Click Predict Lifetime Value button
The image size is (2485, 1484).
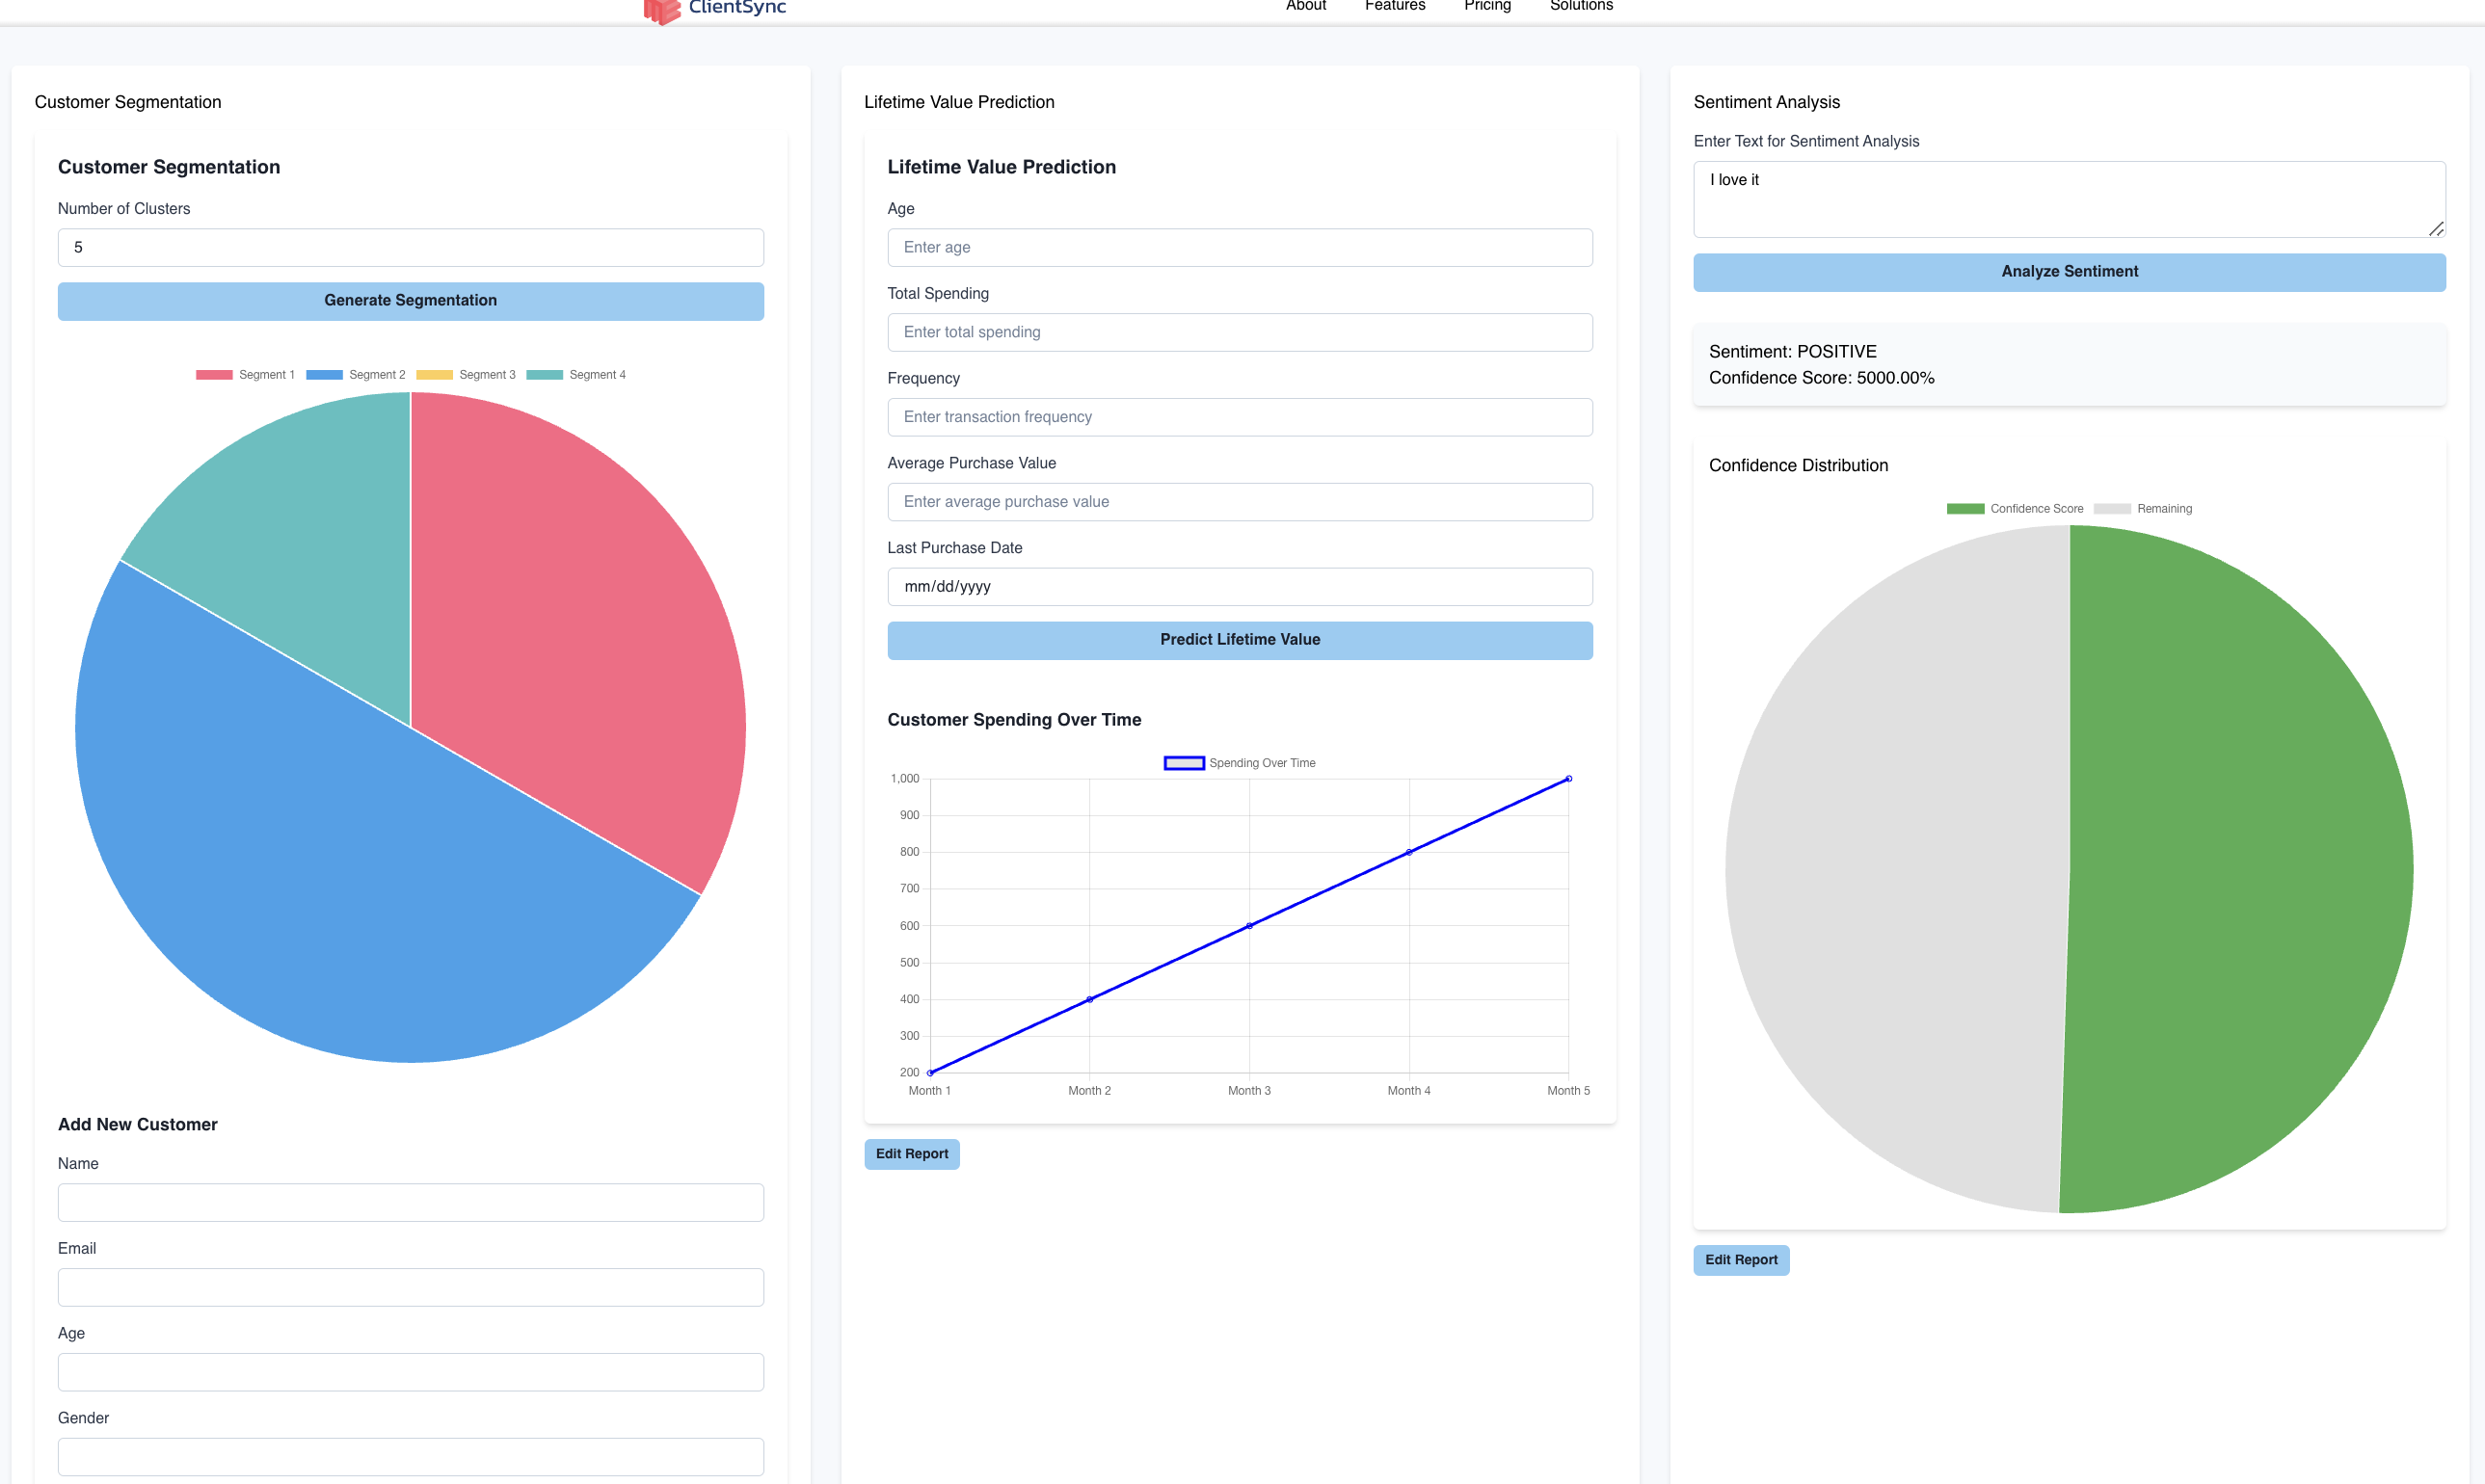point(1239,640)
